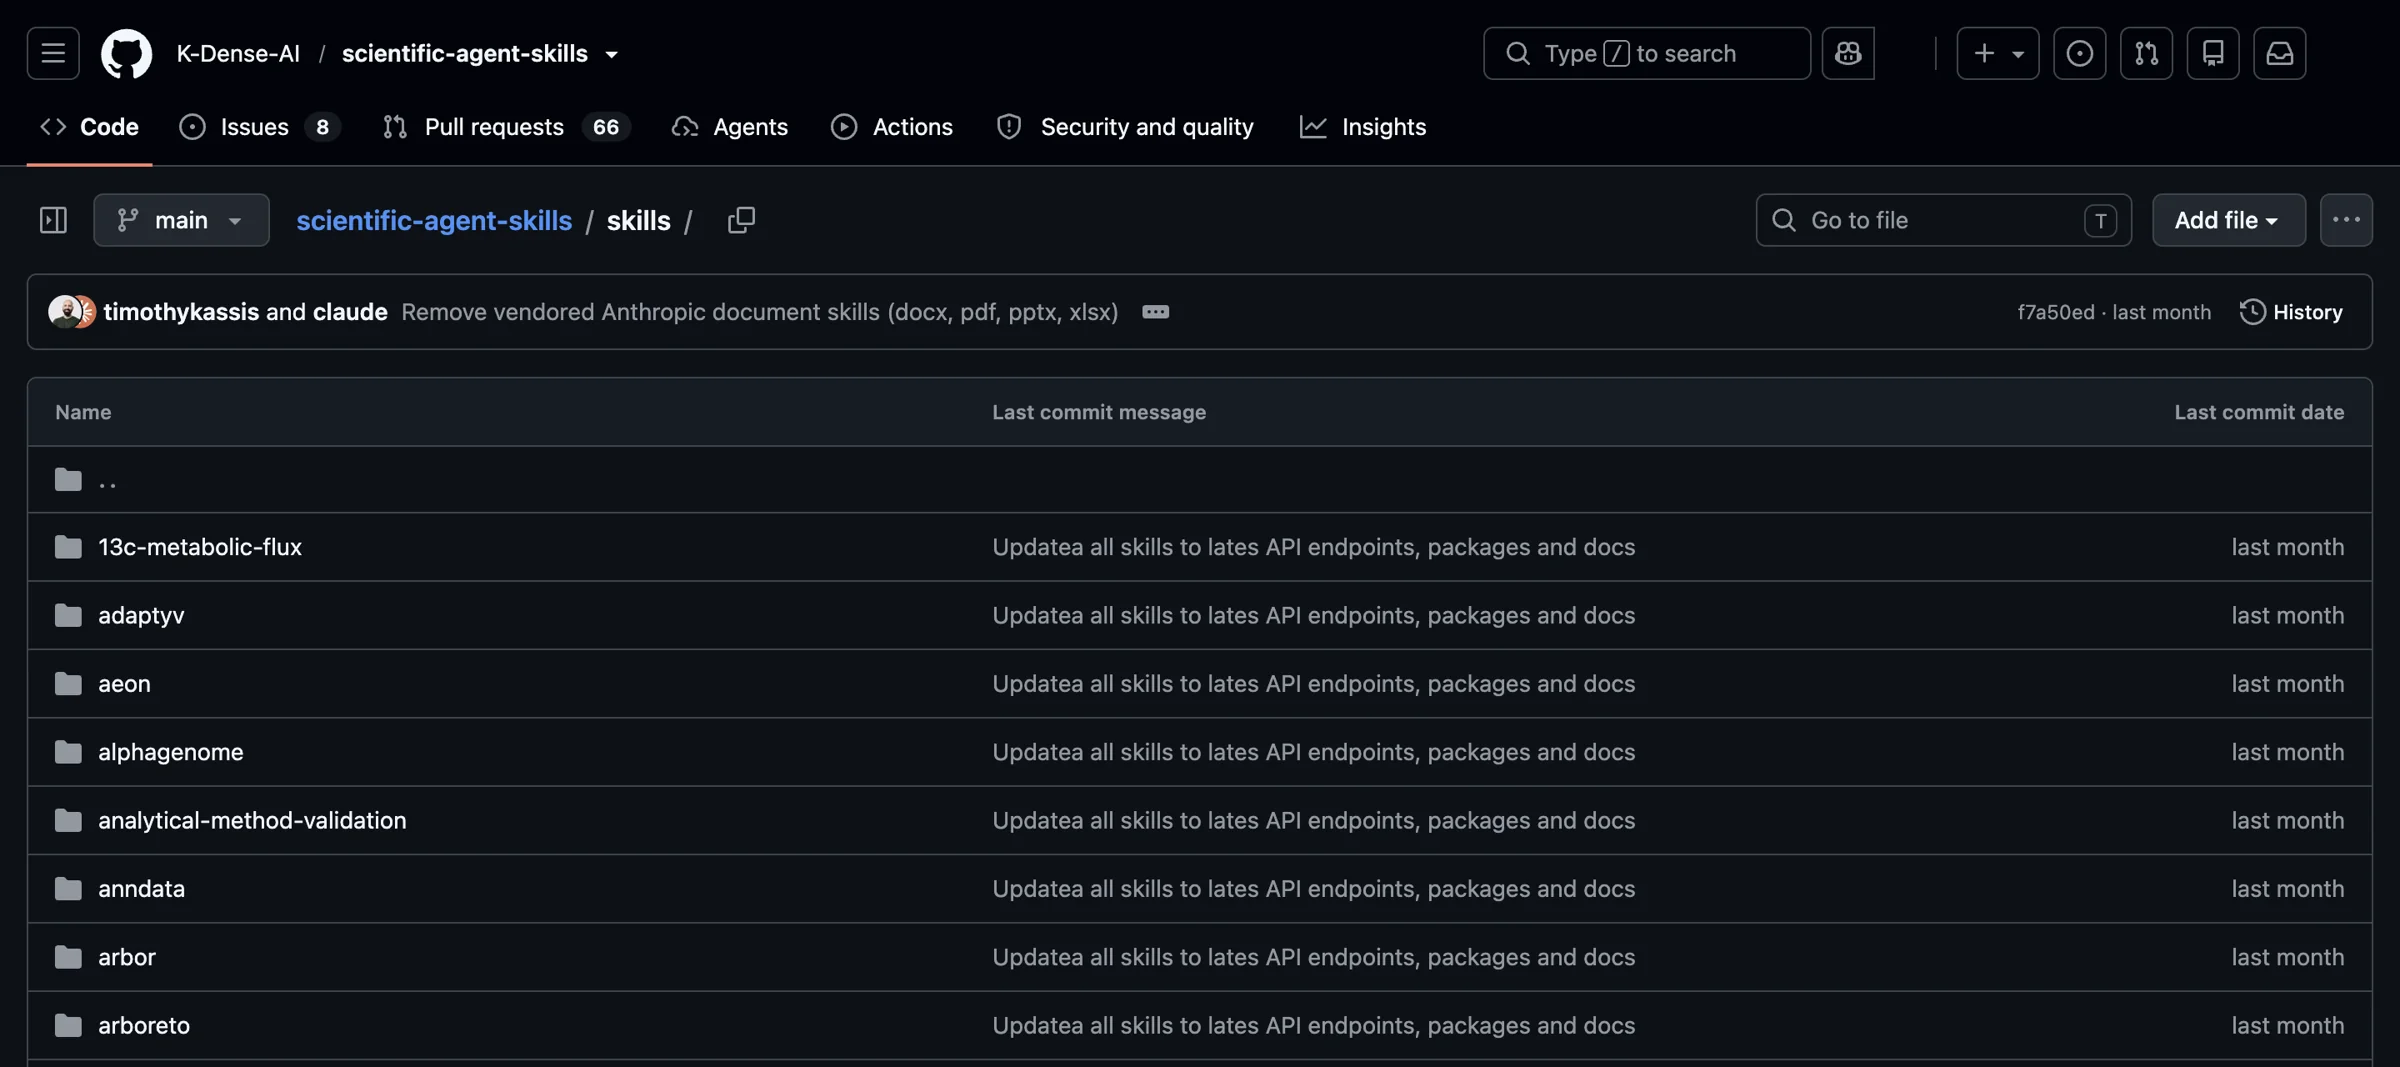Open the notifications inbox icon
Viewport: 2400px width, 1067px height.
pyautogui.click(x=2280, y=53)
